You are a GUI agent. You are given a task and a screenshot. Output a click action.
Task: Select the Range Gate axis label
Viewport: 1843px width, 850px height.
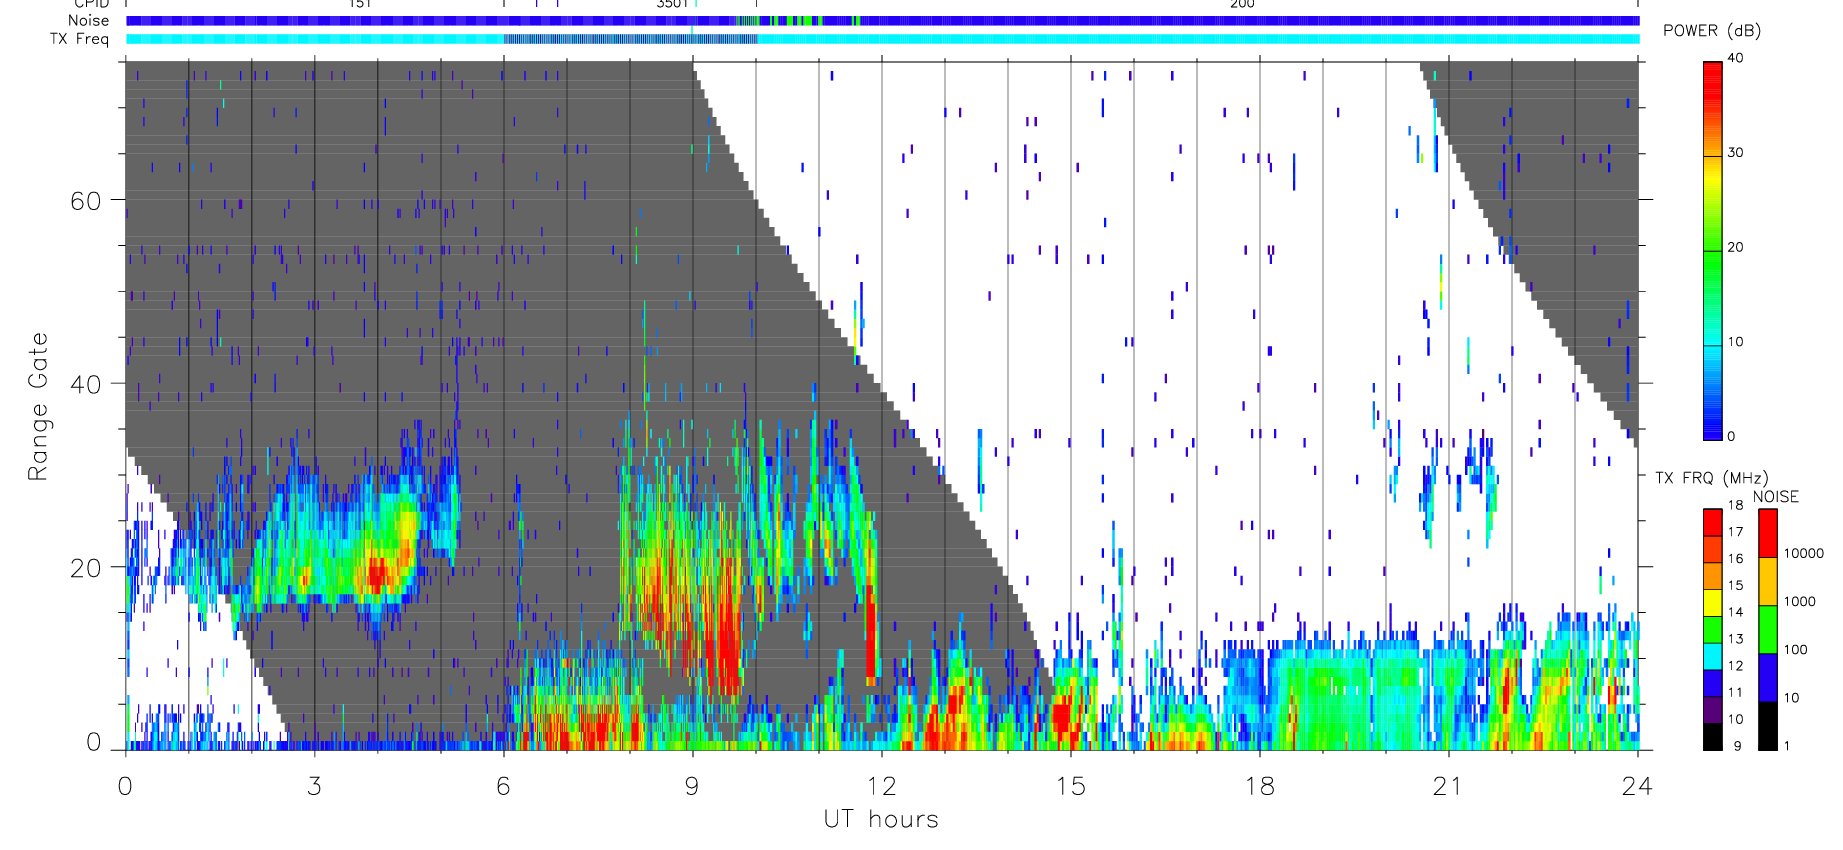click(38, 406)
